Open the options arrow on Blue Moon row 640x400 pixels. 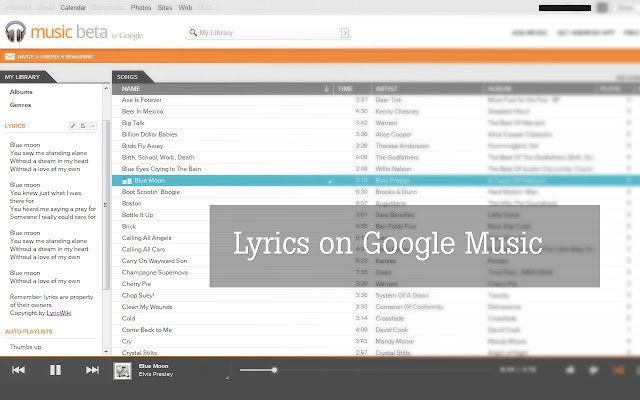point(330,181)
